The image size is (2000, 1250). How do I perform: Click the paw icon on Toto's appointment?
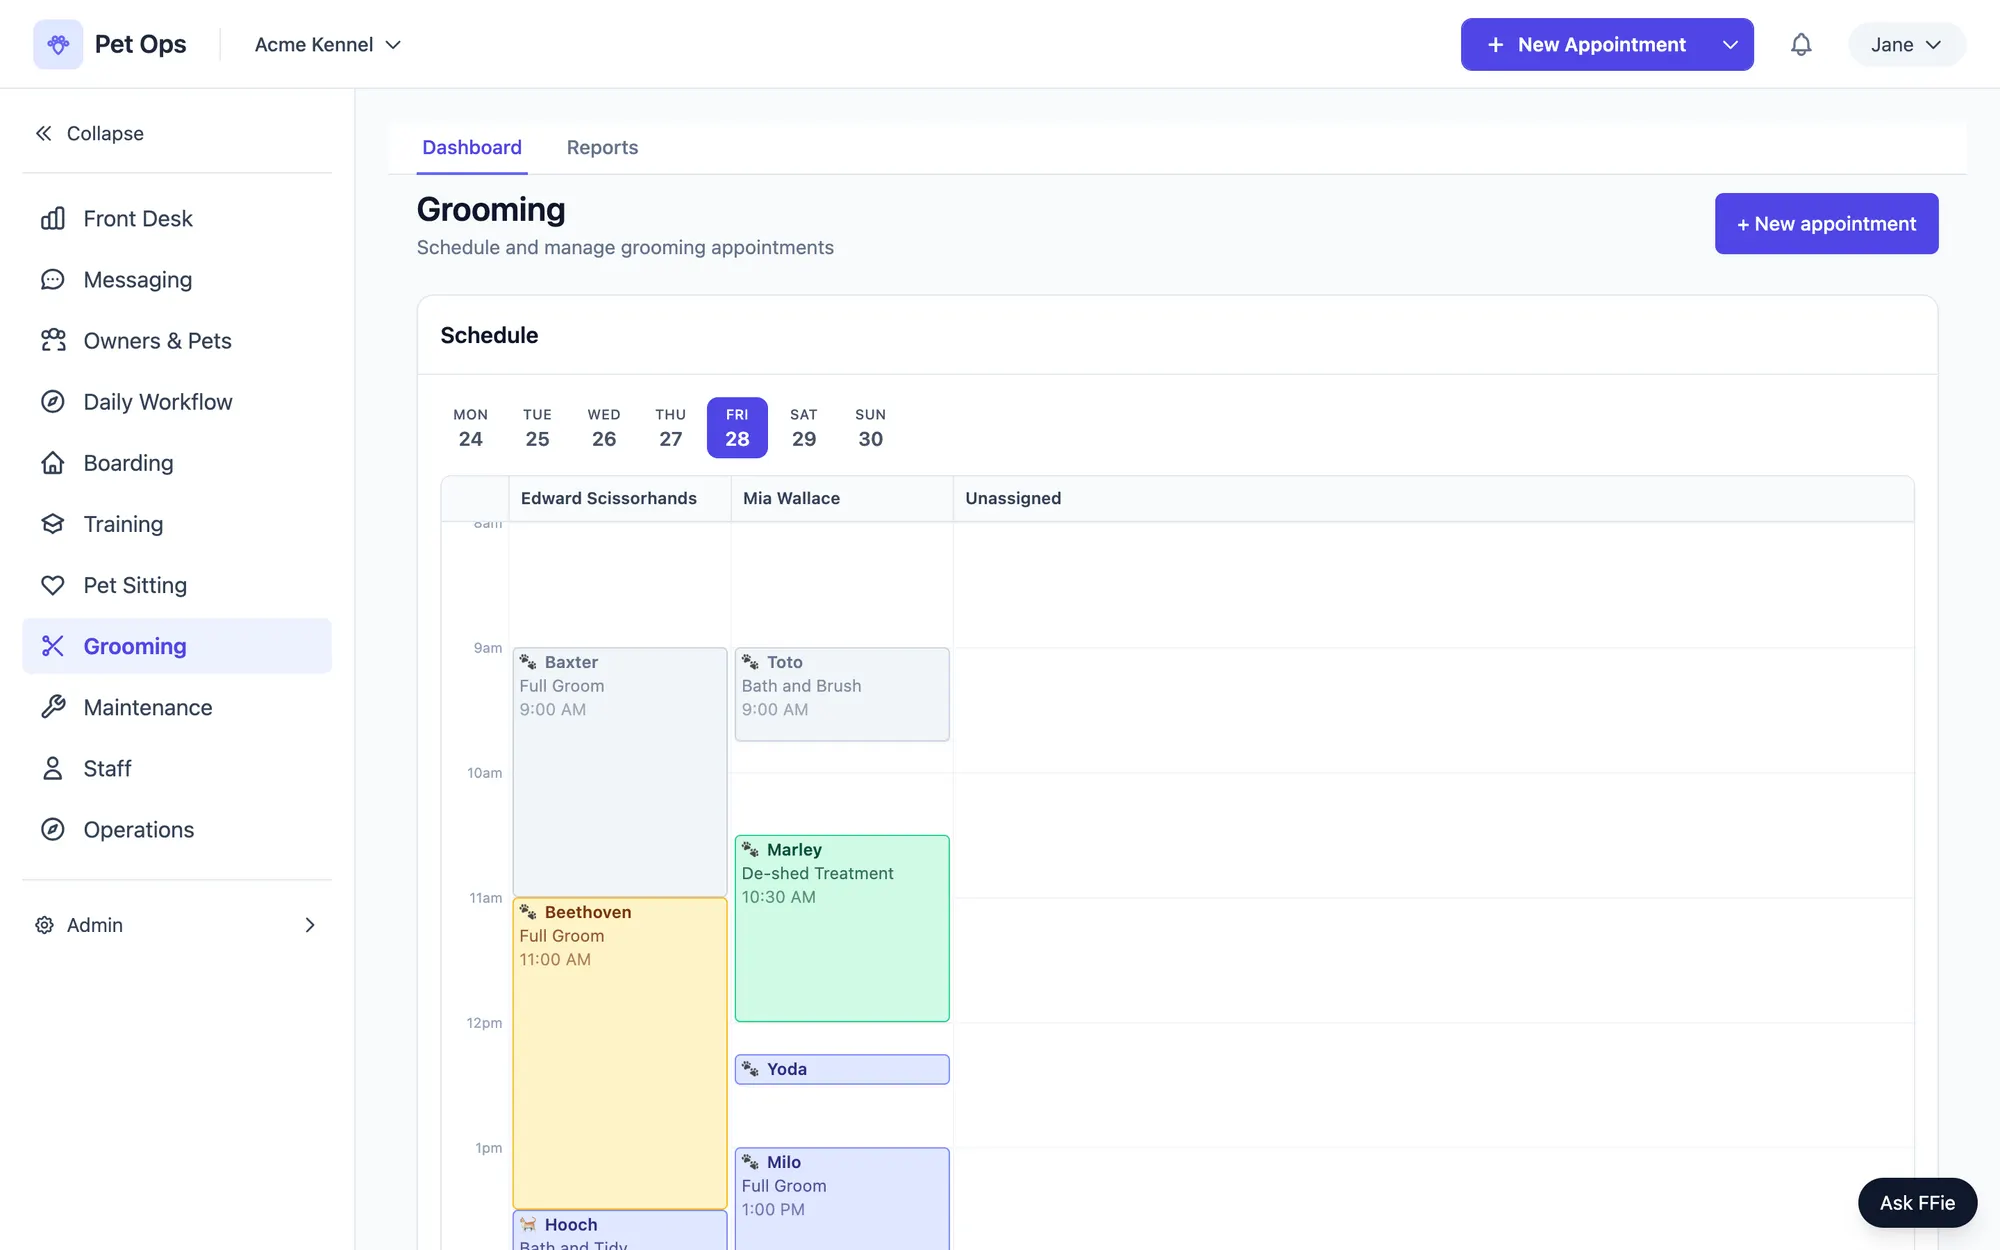pos(750,662)
